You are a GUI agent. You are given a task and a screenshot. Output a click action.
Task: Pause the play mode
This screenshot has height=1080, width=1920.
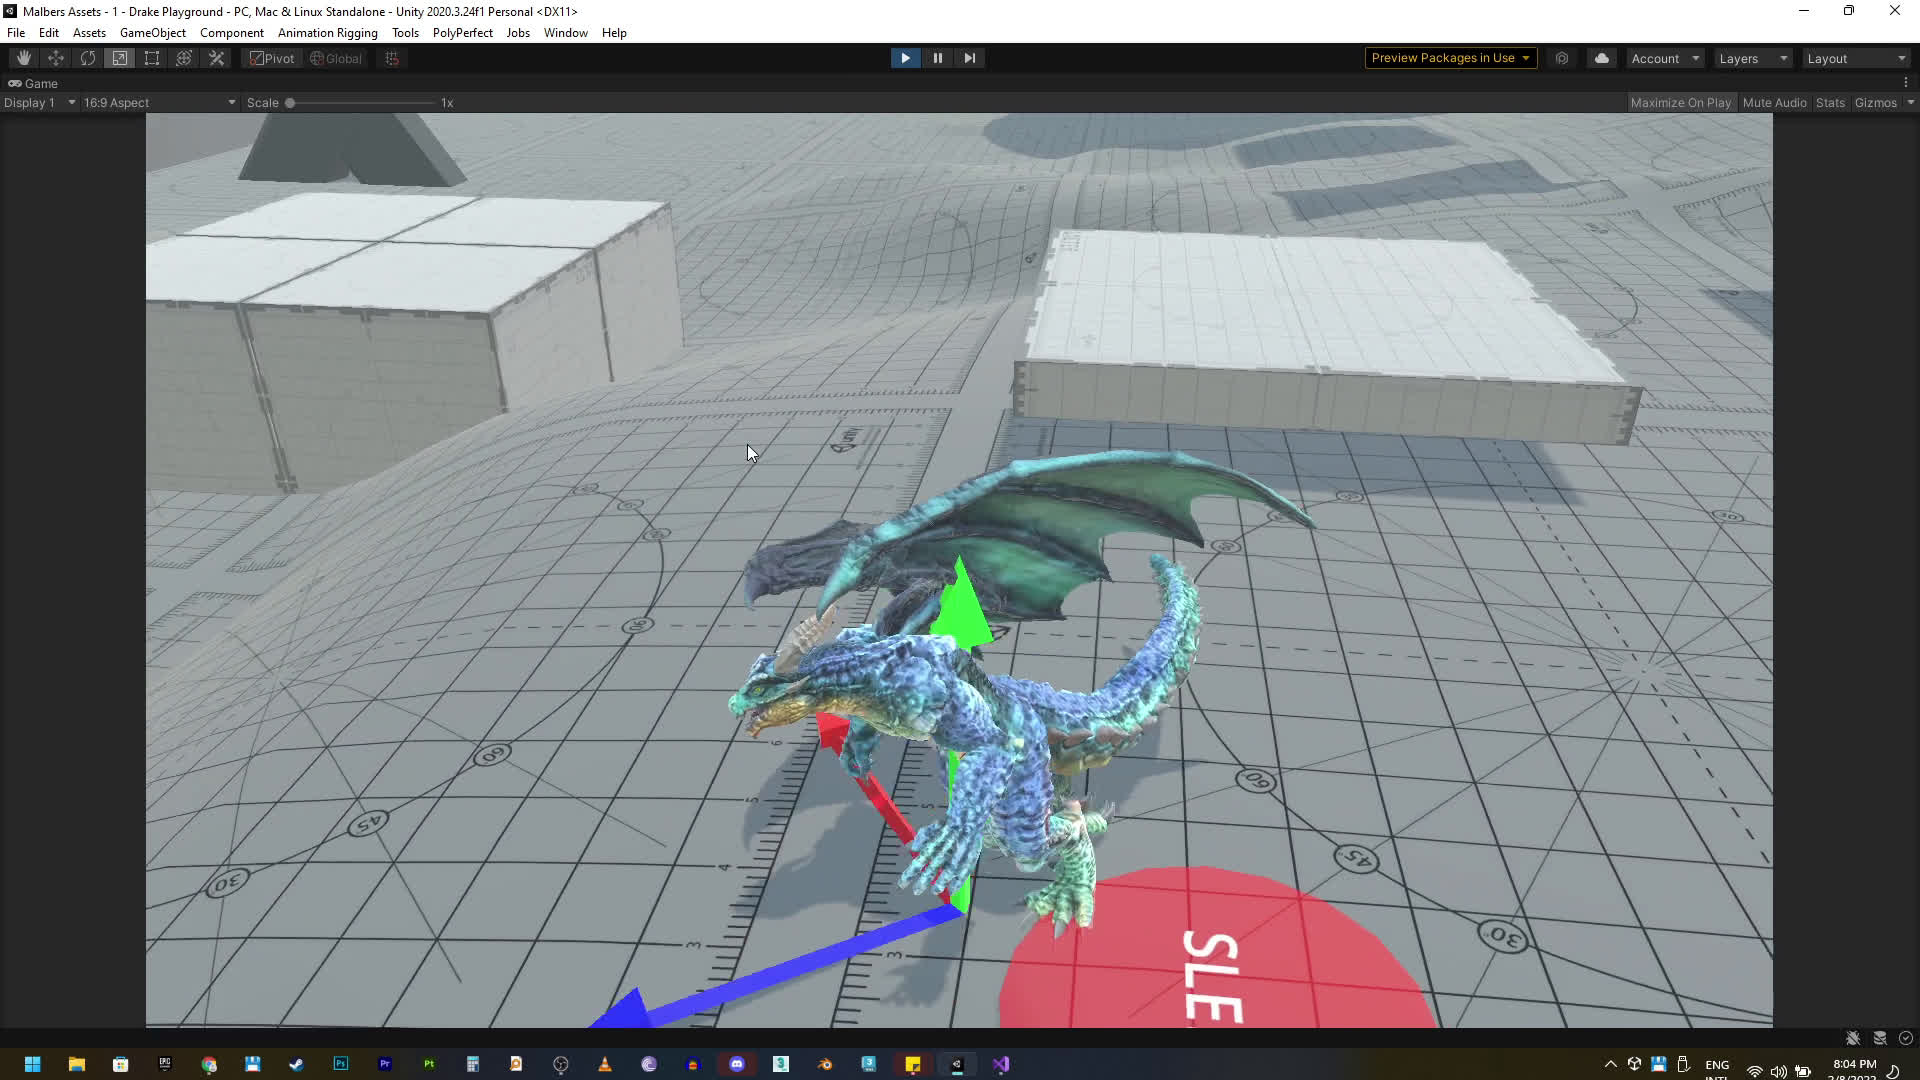point(937,58)
